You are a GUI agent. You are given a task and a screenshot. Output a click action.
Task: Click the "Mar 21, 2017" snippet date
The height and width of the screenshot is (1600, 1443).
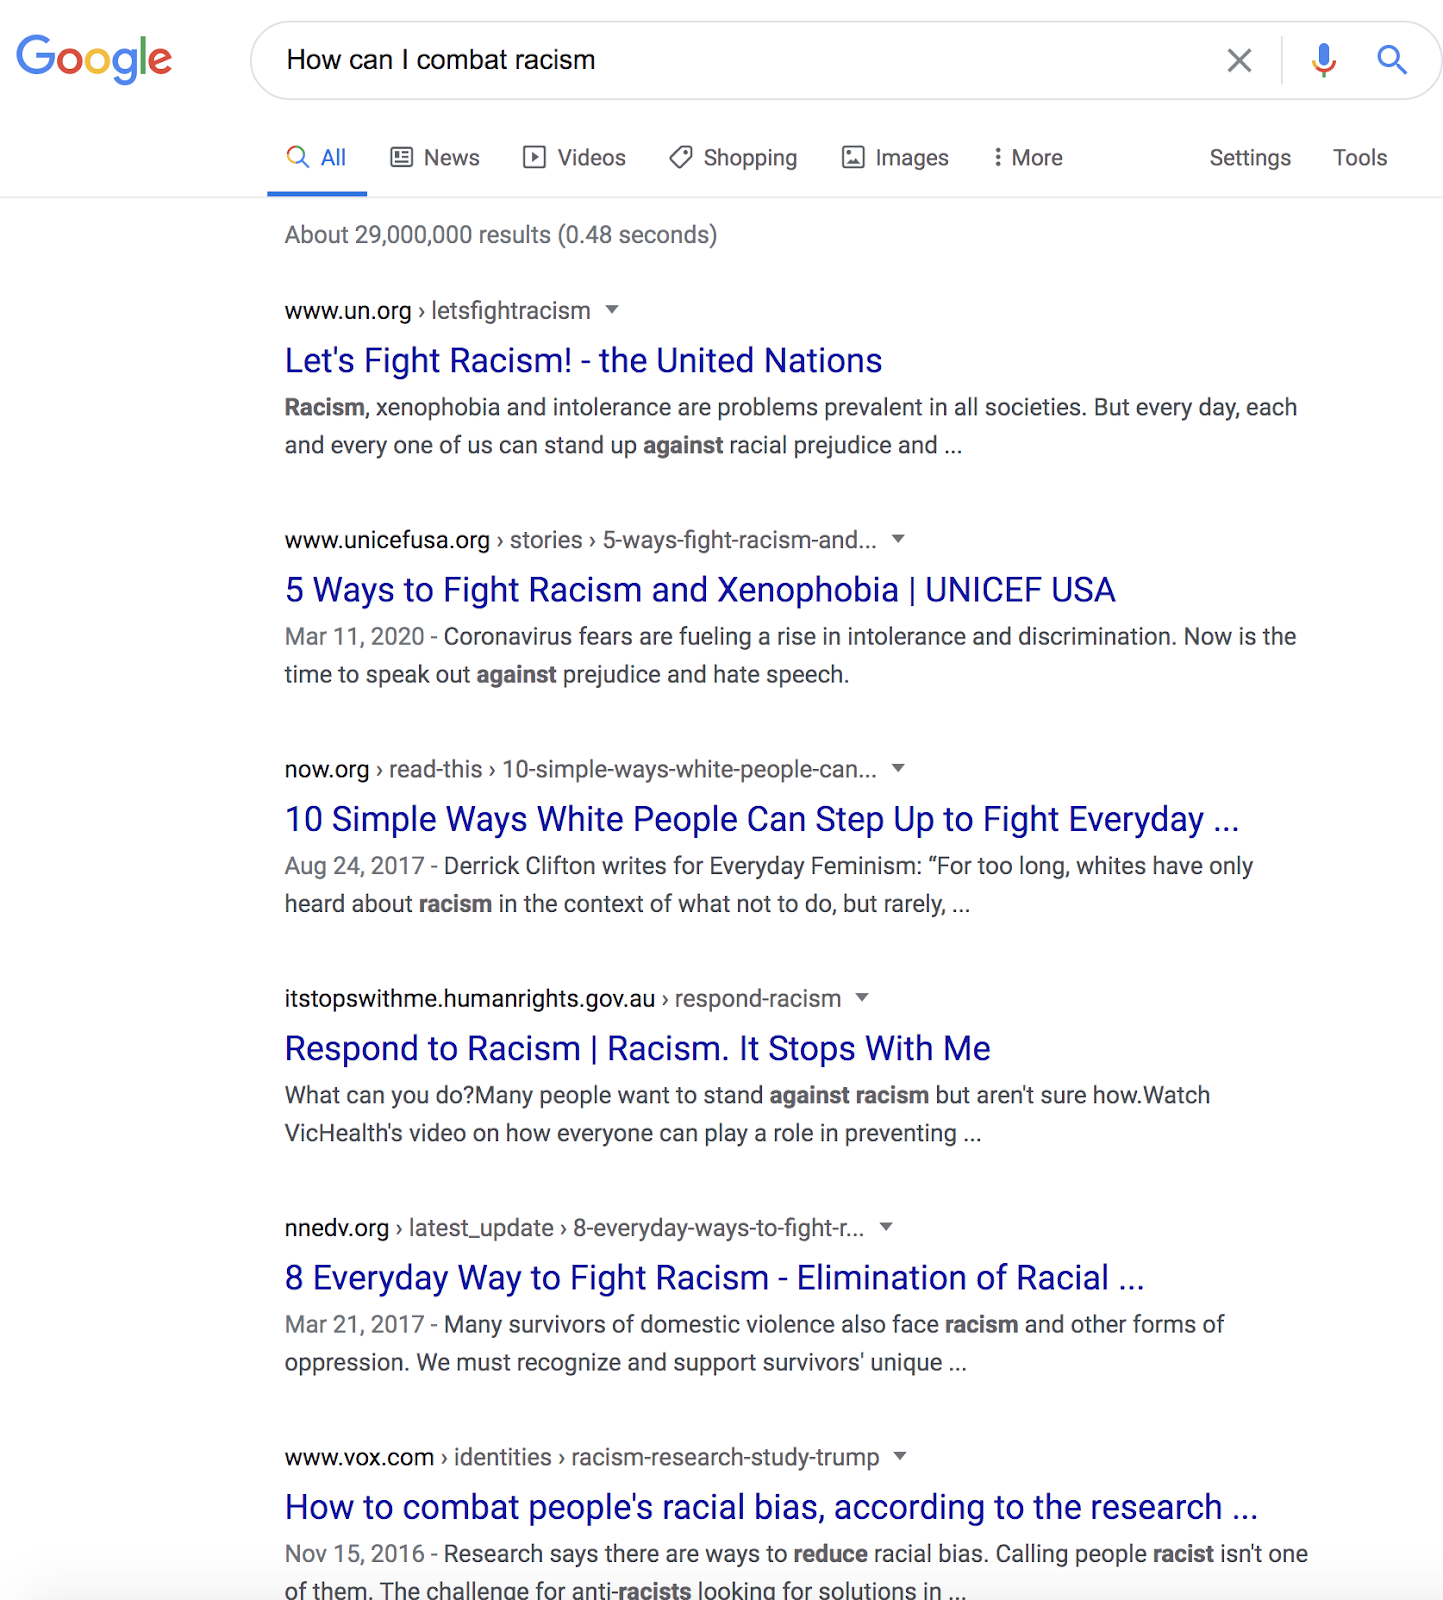click(x=355, y=1325)
